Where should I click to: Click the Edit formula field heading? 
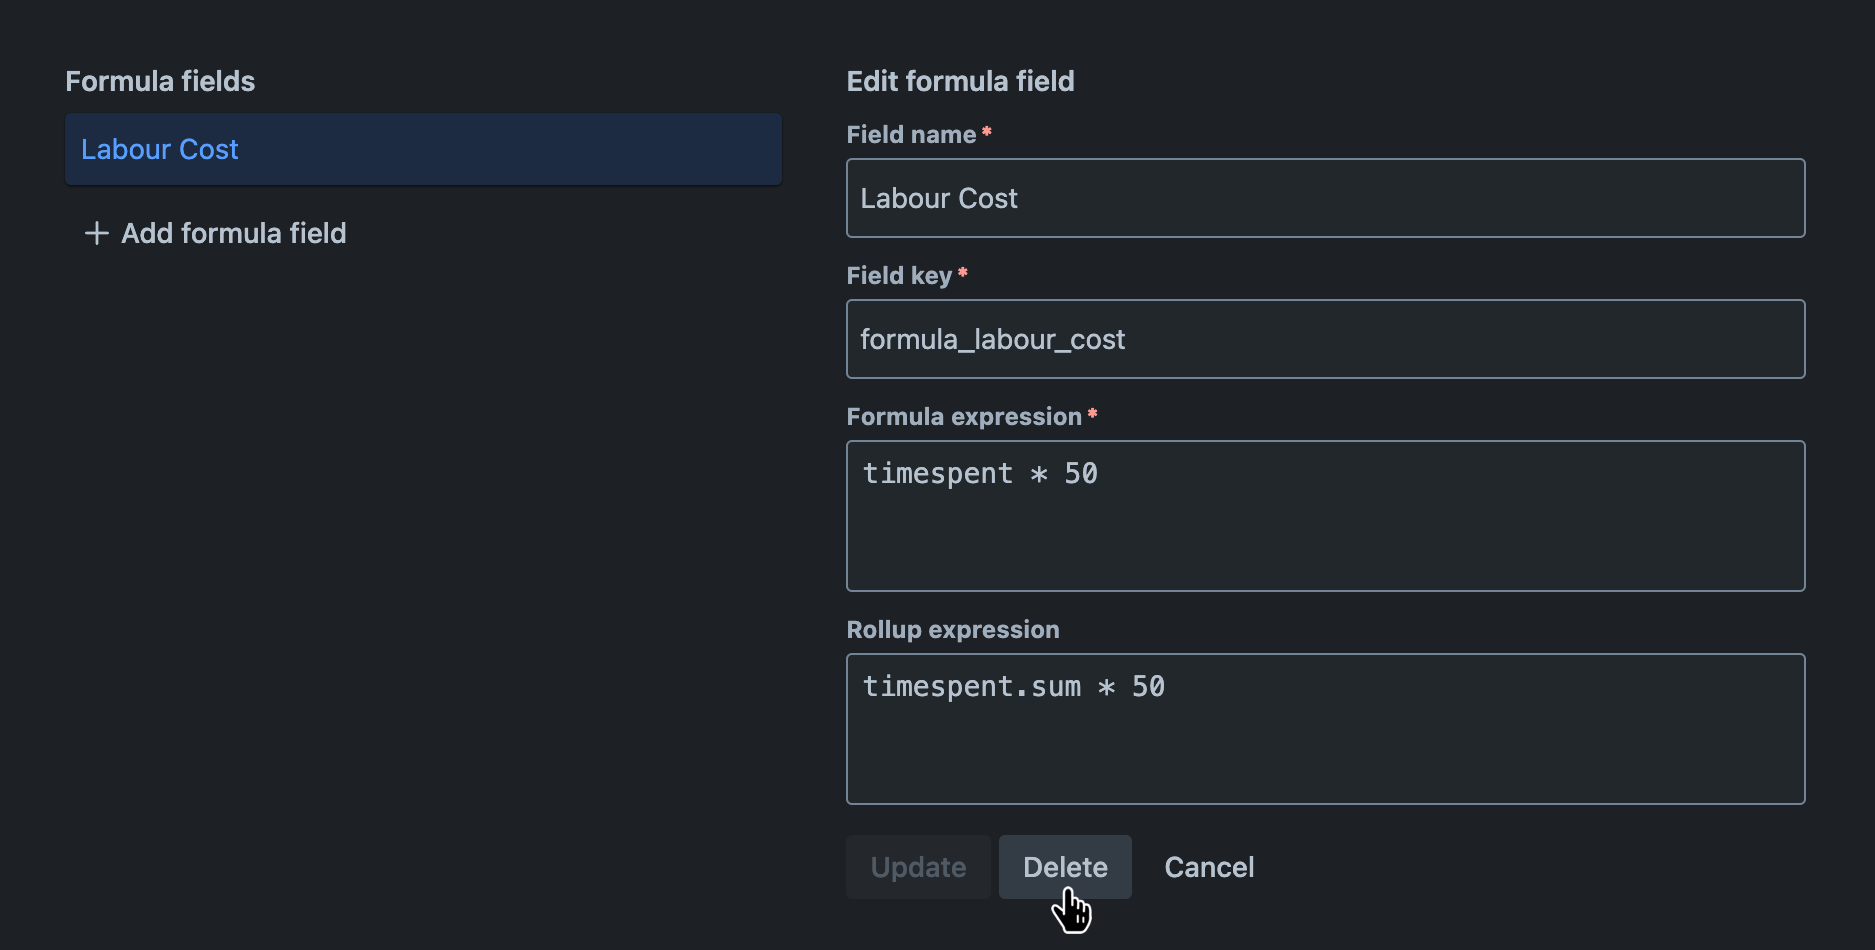[960, 80]
